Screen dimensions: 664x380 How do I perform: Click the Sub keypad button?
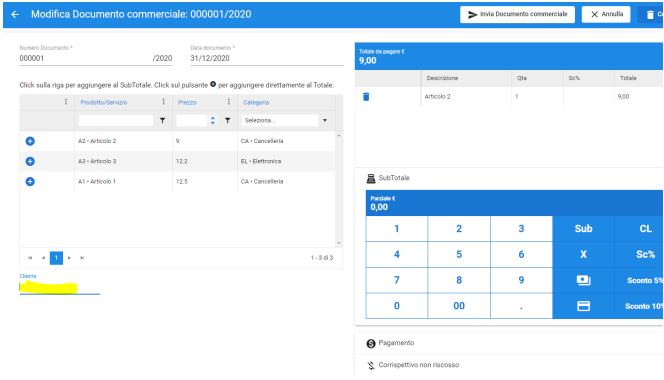pos(584,229)
